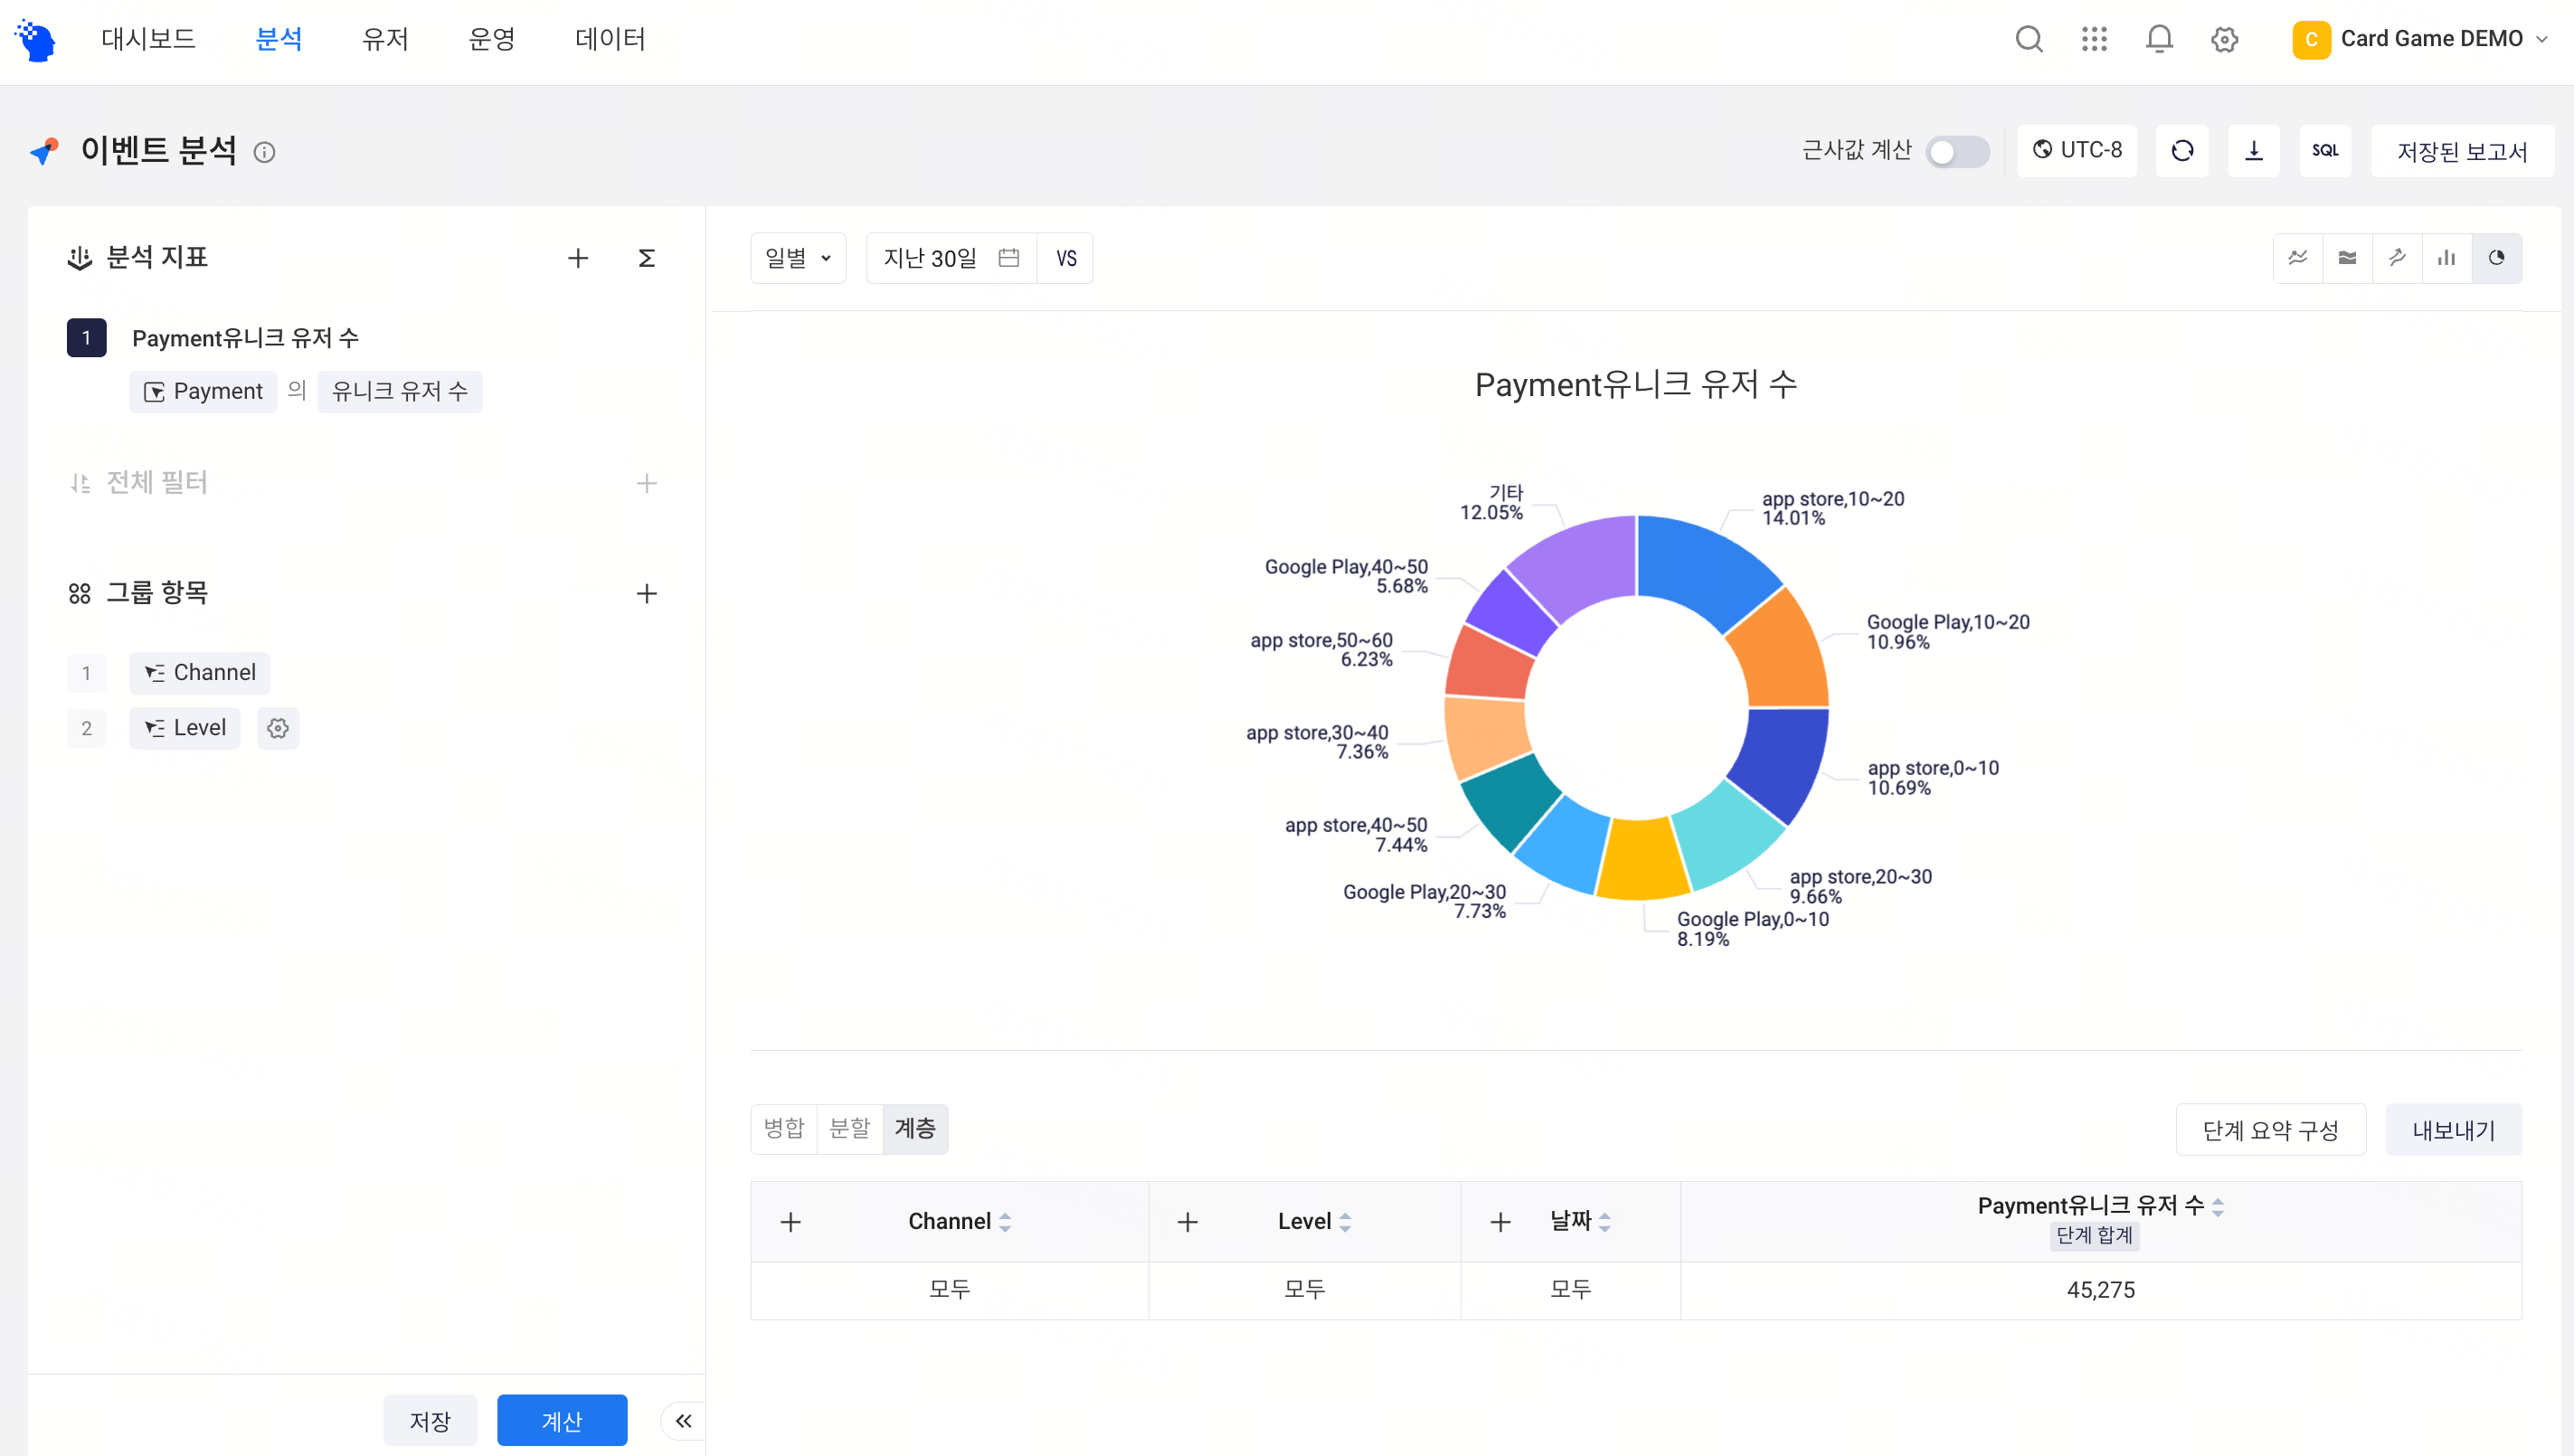Change the Channel group property
The height and width of the screenshot is (1456, 2574).
(200, 672)
